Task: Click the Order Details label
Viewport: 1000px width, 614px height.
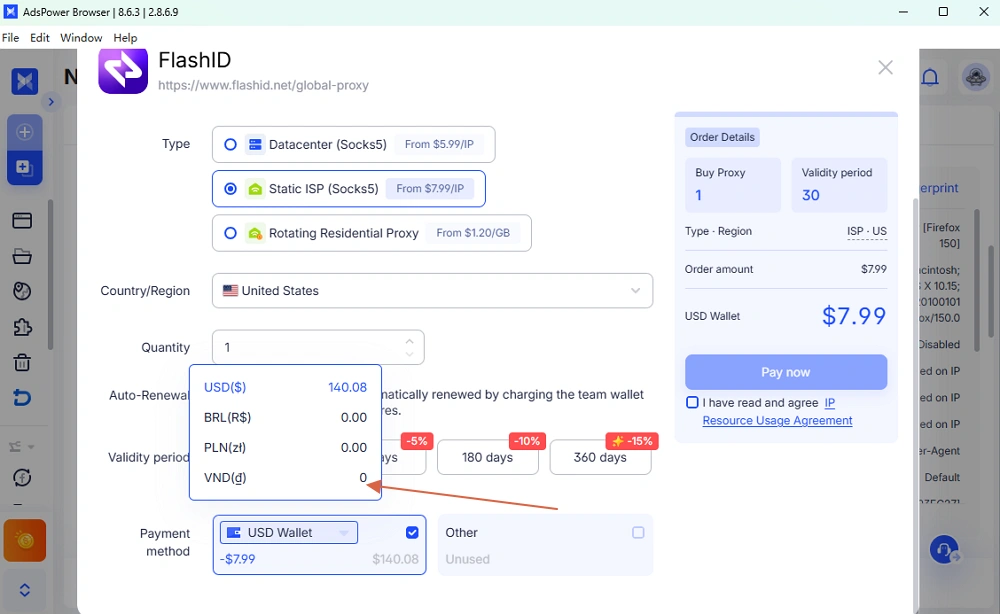Action: pyautogui.click(x=722, y=137)
